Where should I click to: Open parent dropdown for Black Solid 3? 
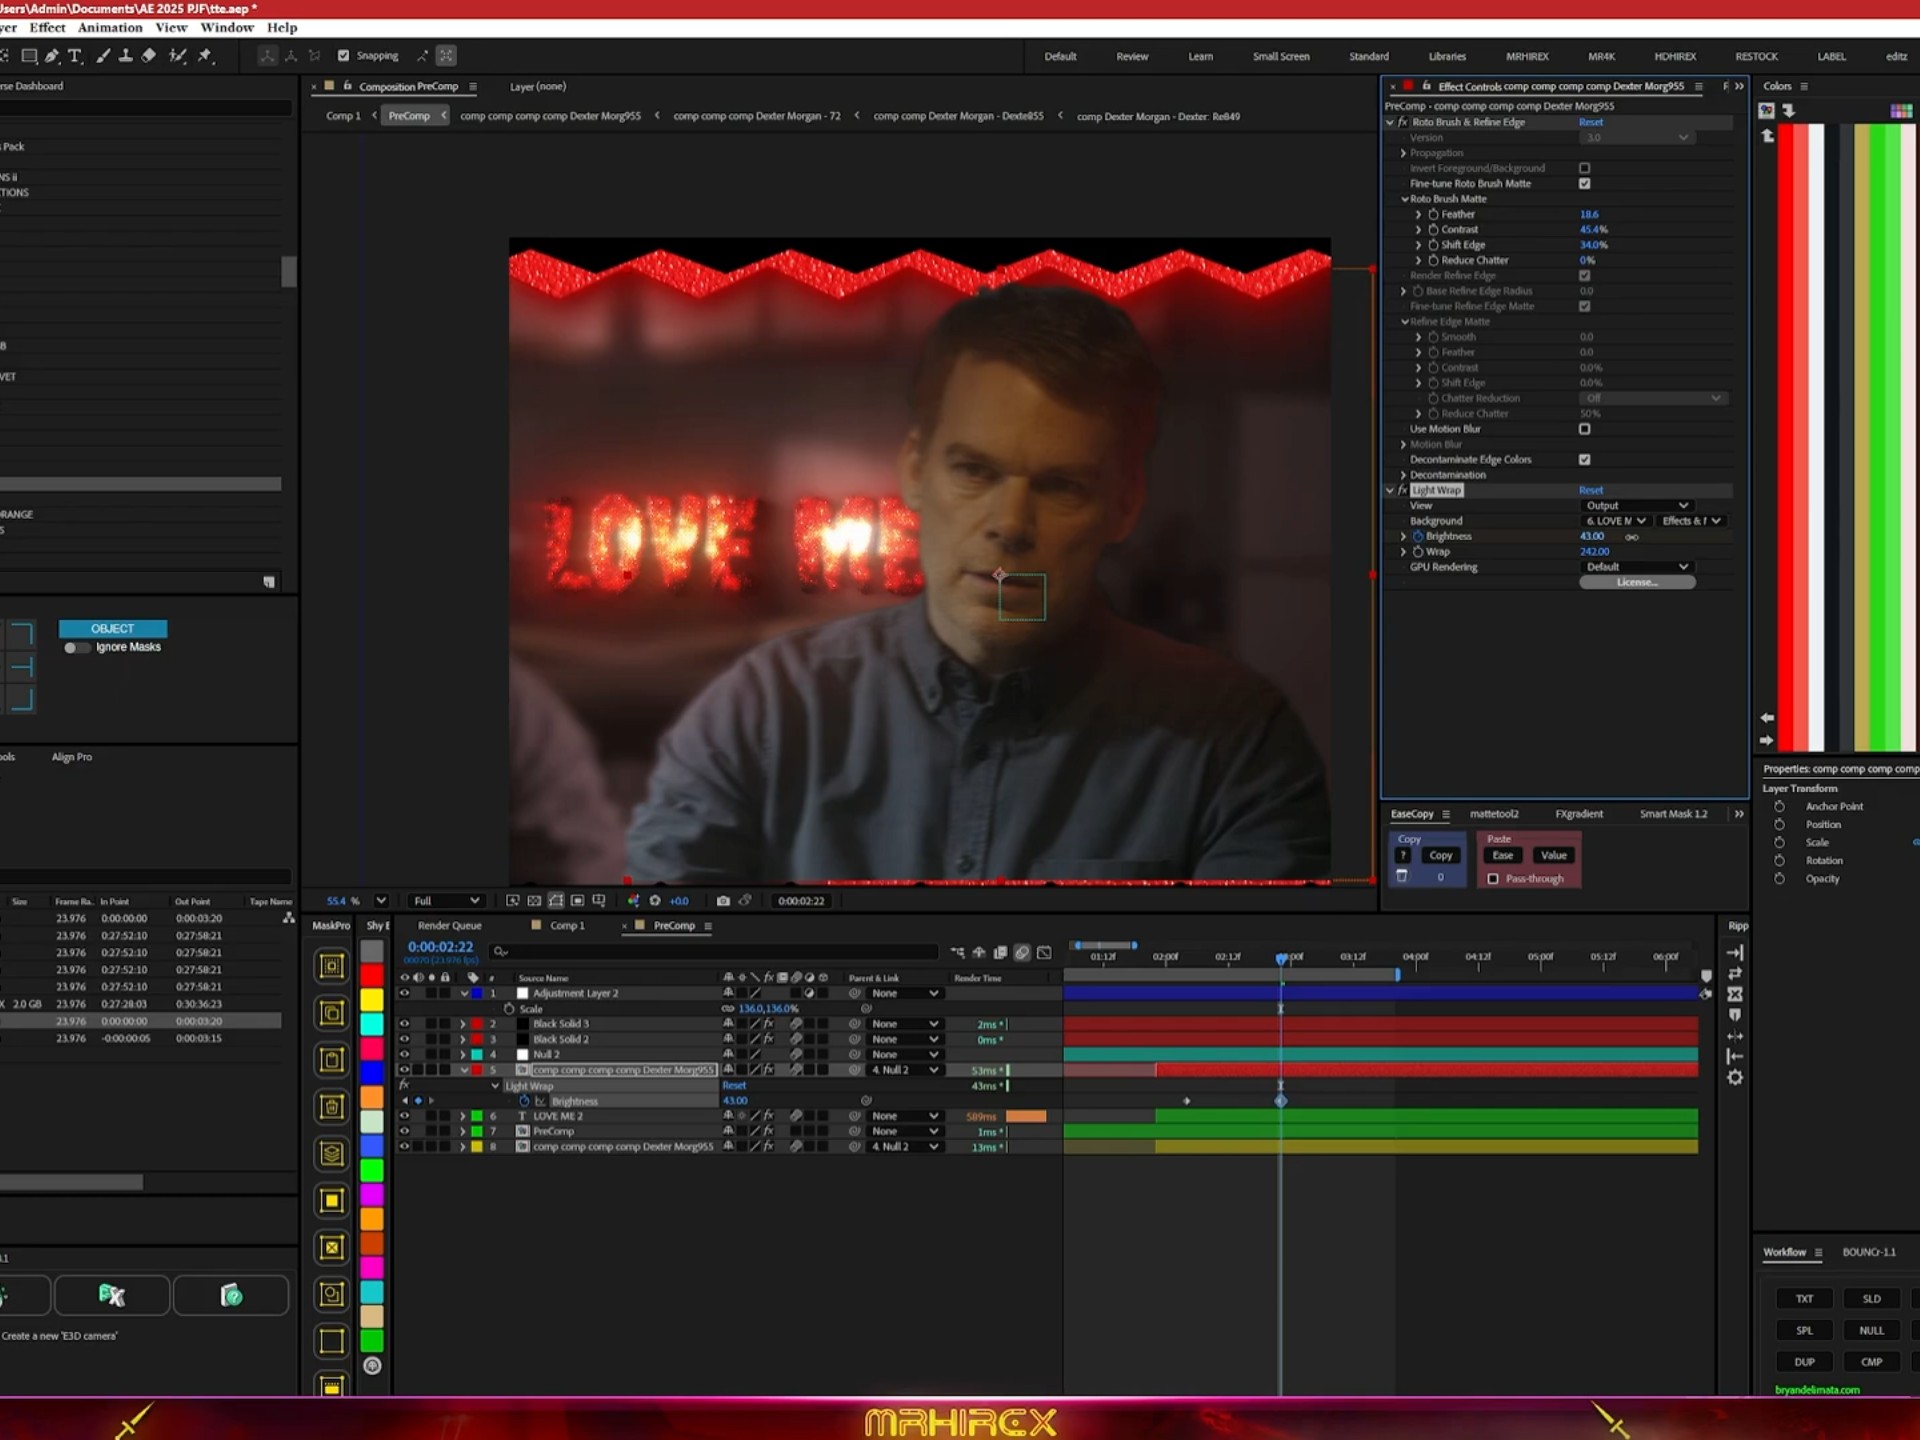pyautogui.click(x=904, y=1024)
